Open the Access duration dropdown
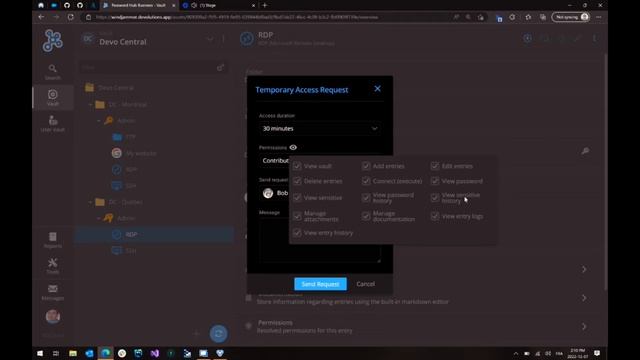This screenshot has height=360, width=640. pos(320,129)
